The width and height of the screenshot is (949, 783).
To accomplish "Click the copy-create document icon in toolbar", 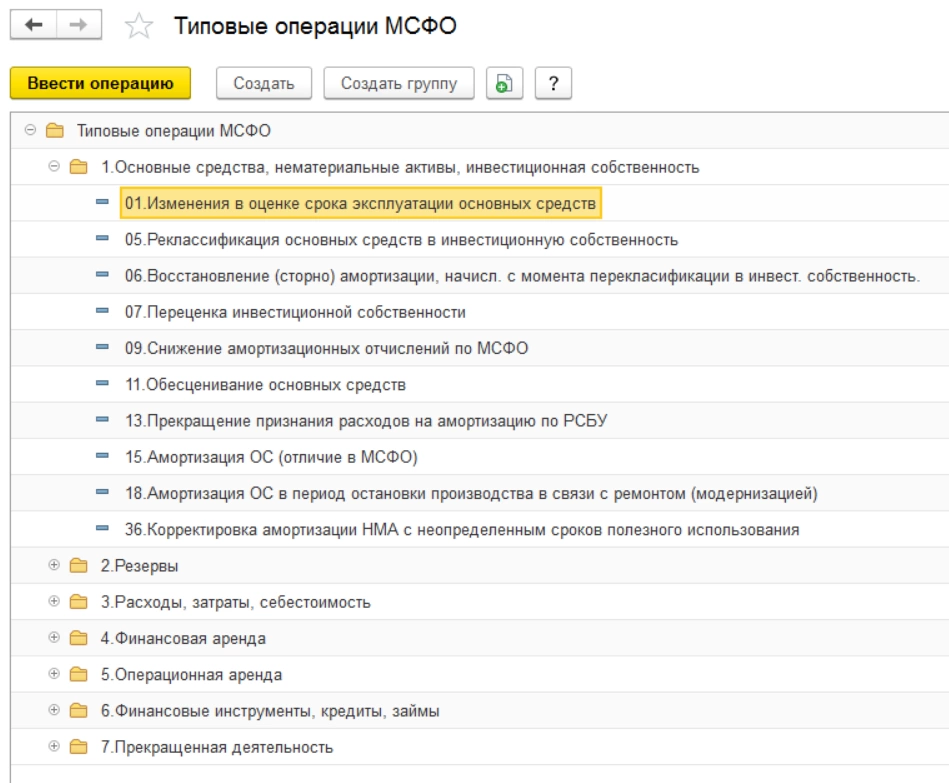I will (505, 84).
